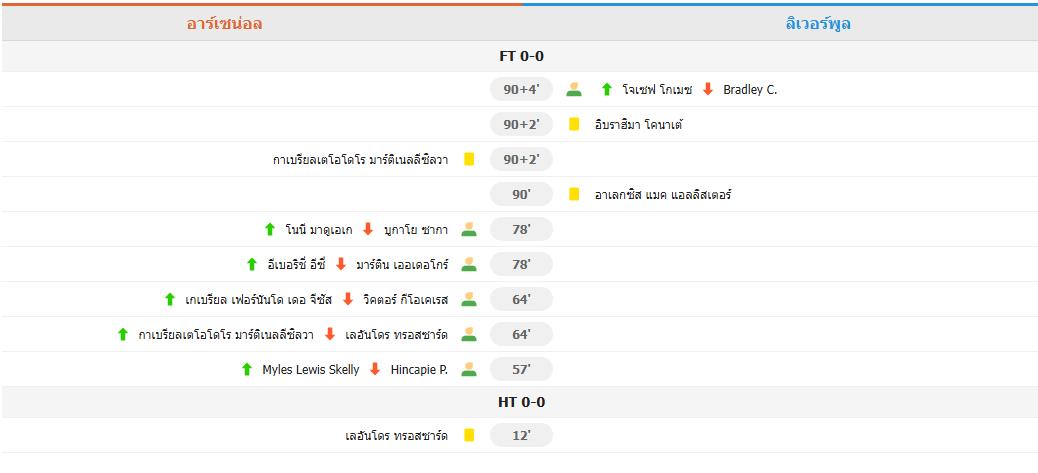Click the 90+2' badge in Martinelli's yellow card row
The height and width of the screenshot is (473, 1038).
(521, 159)
